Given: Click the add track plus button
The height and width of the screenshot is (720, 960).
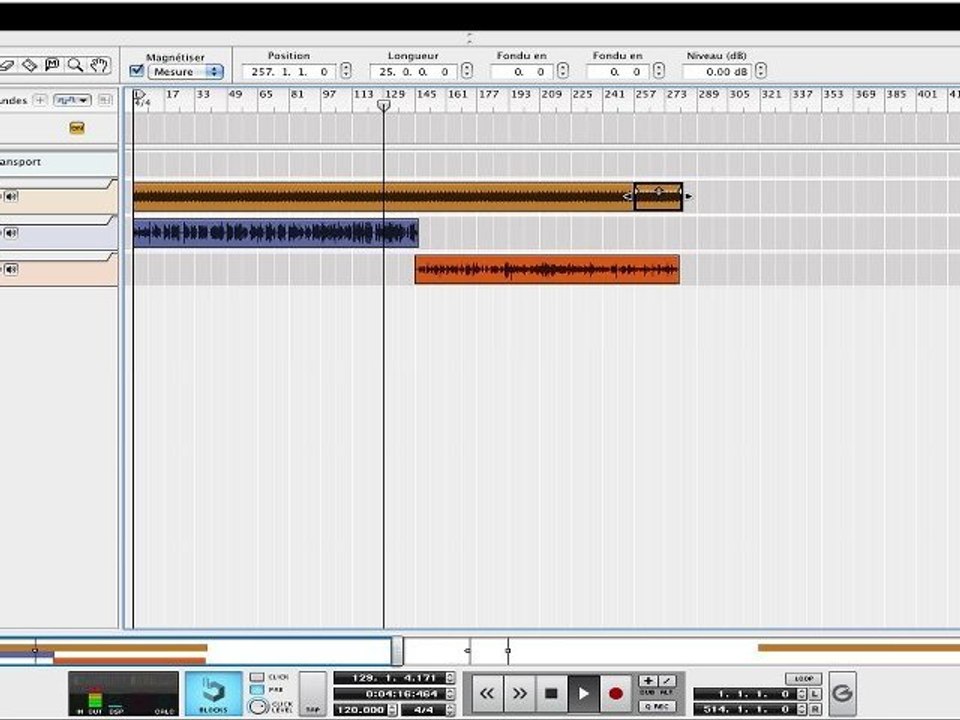Looking at the screenshot, I should point(40,100).
